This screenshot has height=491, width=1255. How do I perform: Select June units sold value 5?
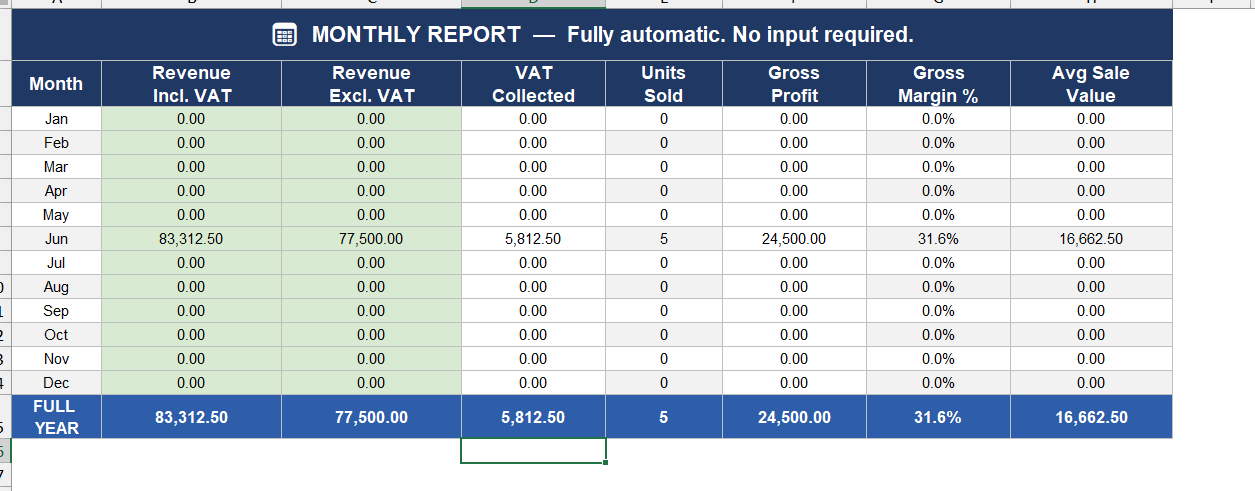click(x=663, y=239)
